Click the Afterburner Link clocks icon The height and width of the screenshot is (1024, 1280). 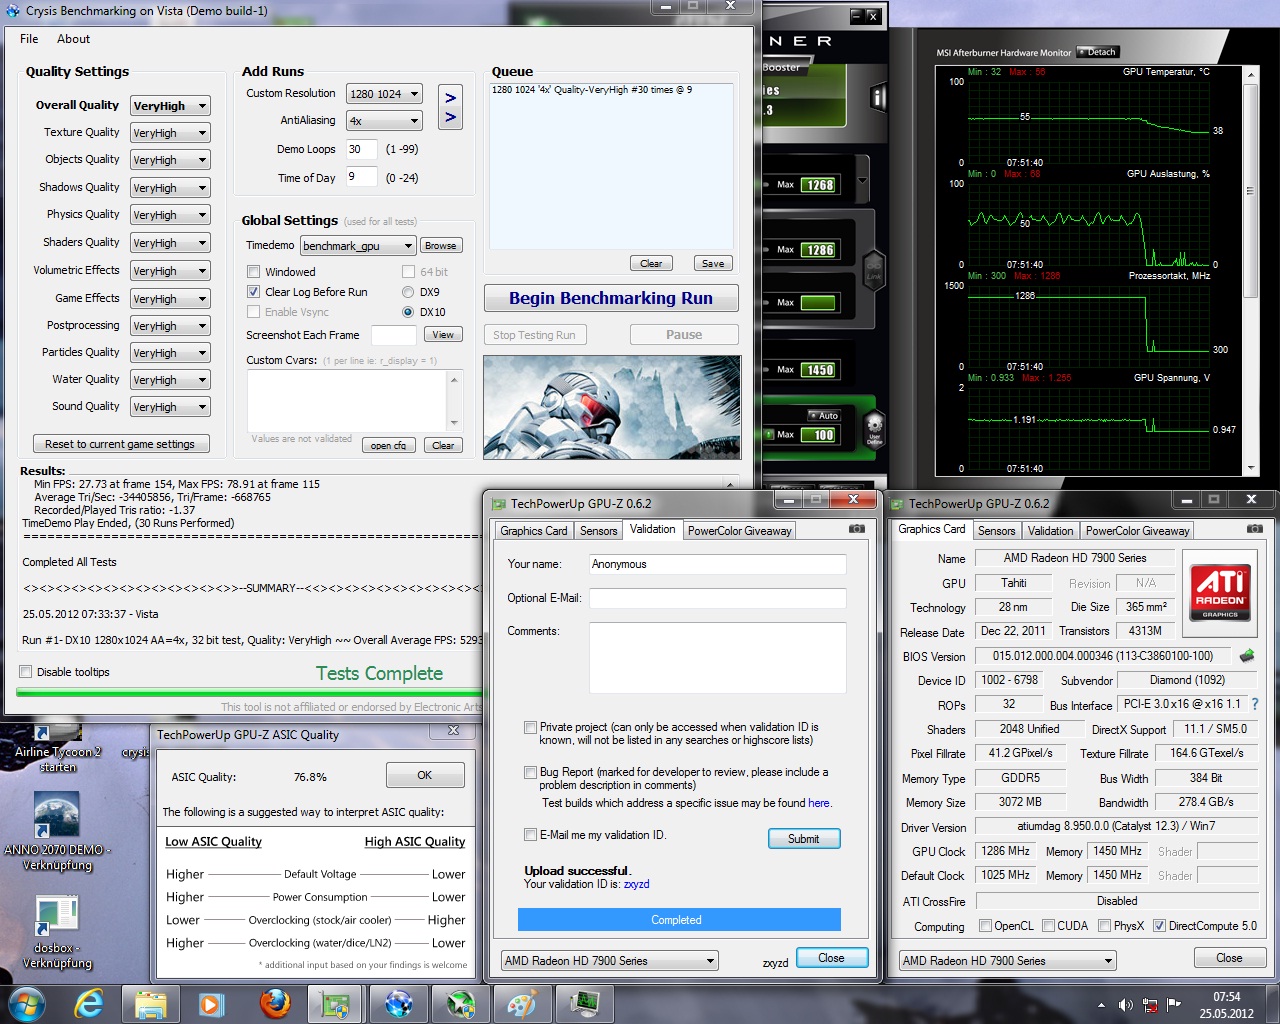coord(874,271)
